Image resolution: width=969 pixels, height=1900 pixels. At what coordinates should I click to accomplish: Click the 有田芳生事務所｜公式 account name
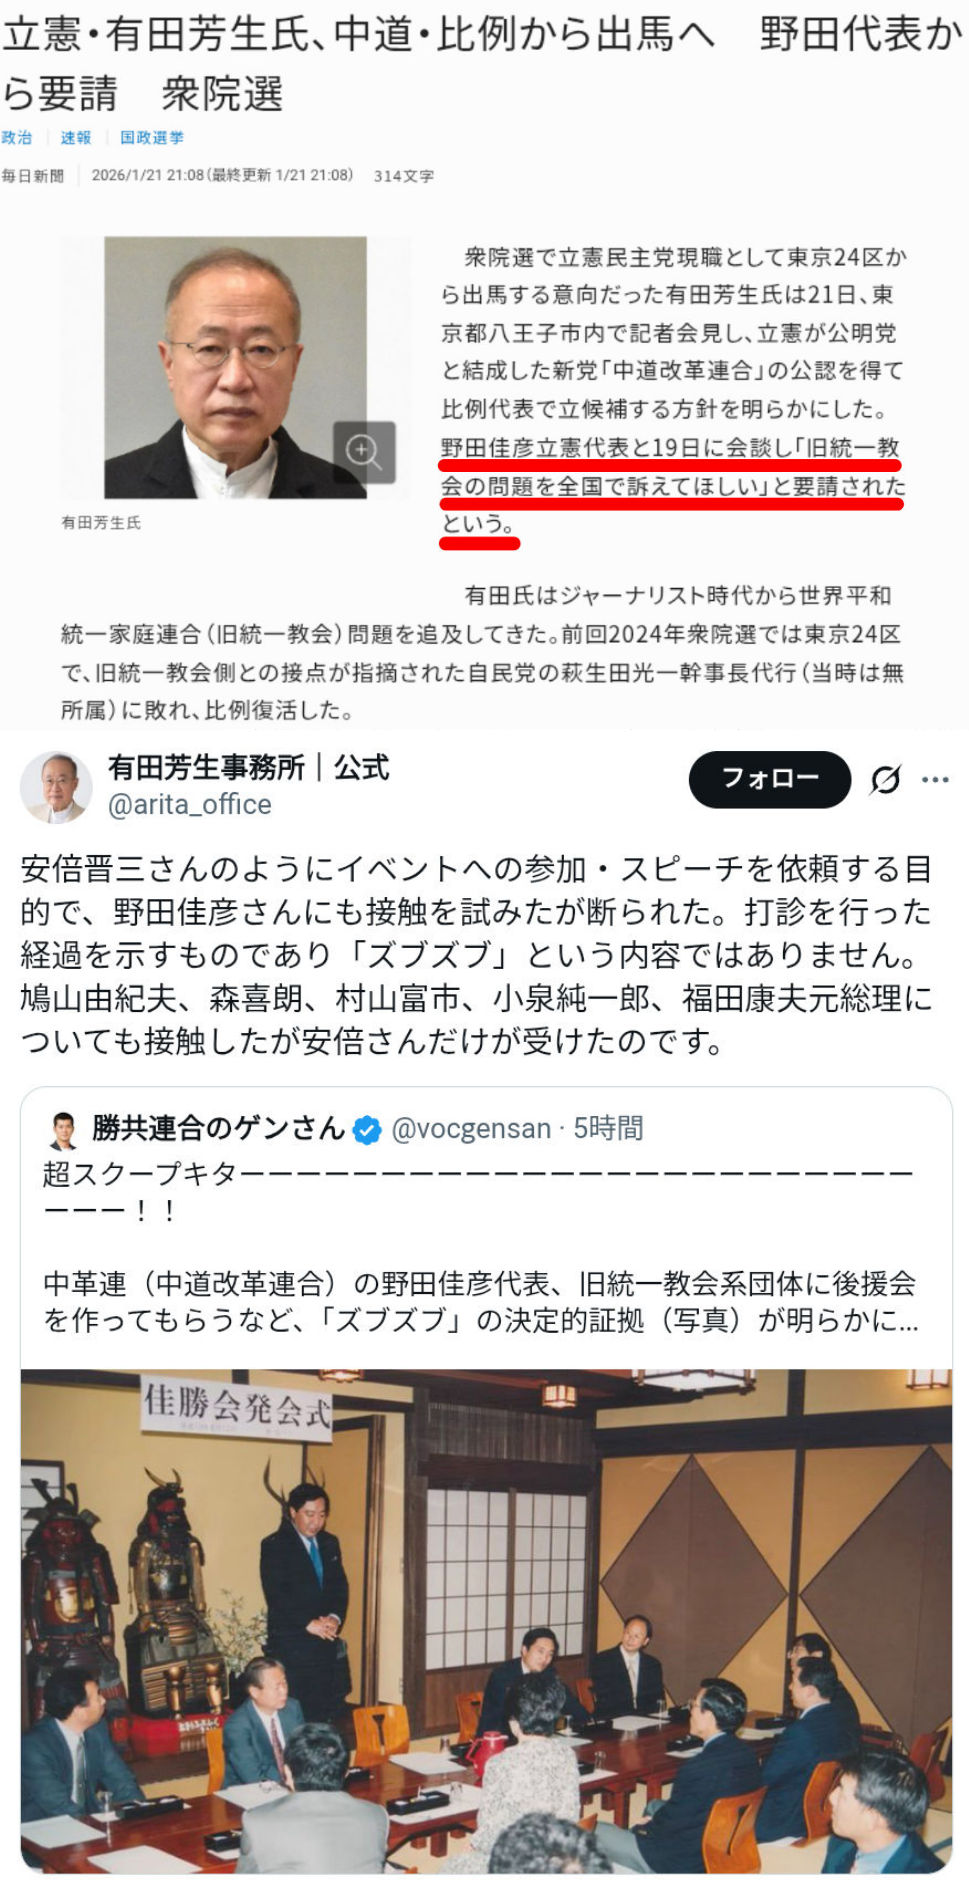(249, 767)
